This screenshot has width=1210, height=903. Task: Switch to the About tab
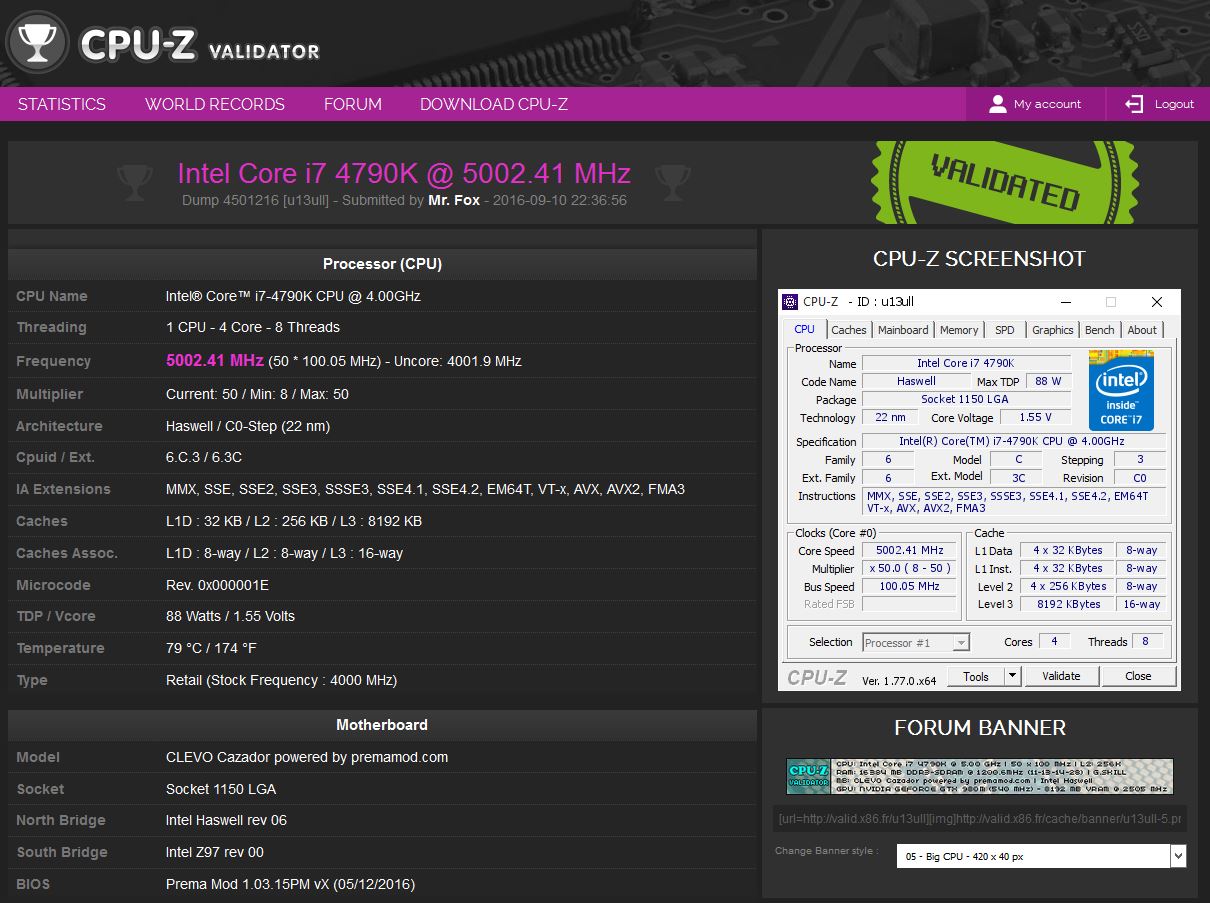[1142, 330]
